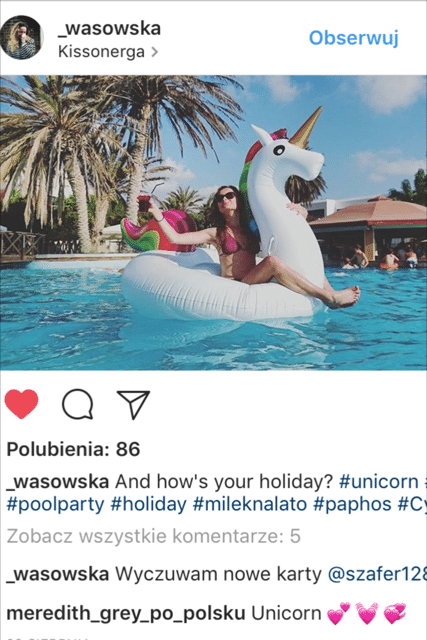Open the #holiday hashtag
Screen dimensions: 427x640
(149, 504)
